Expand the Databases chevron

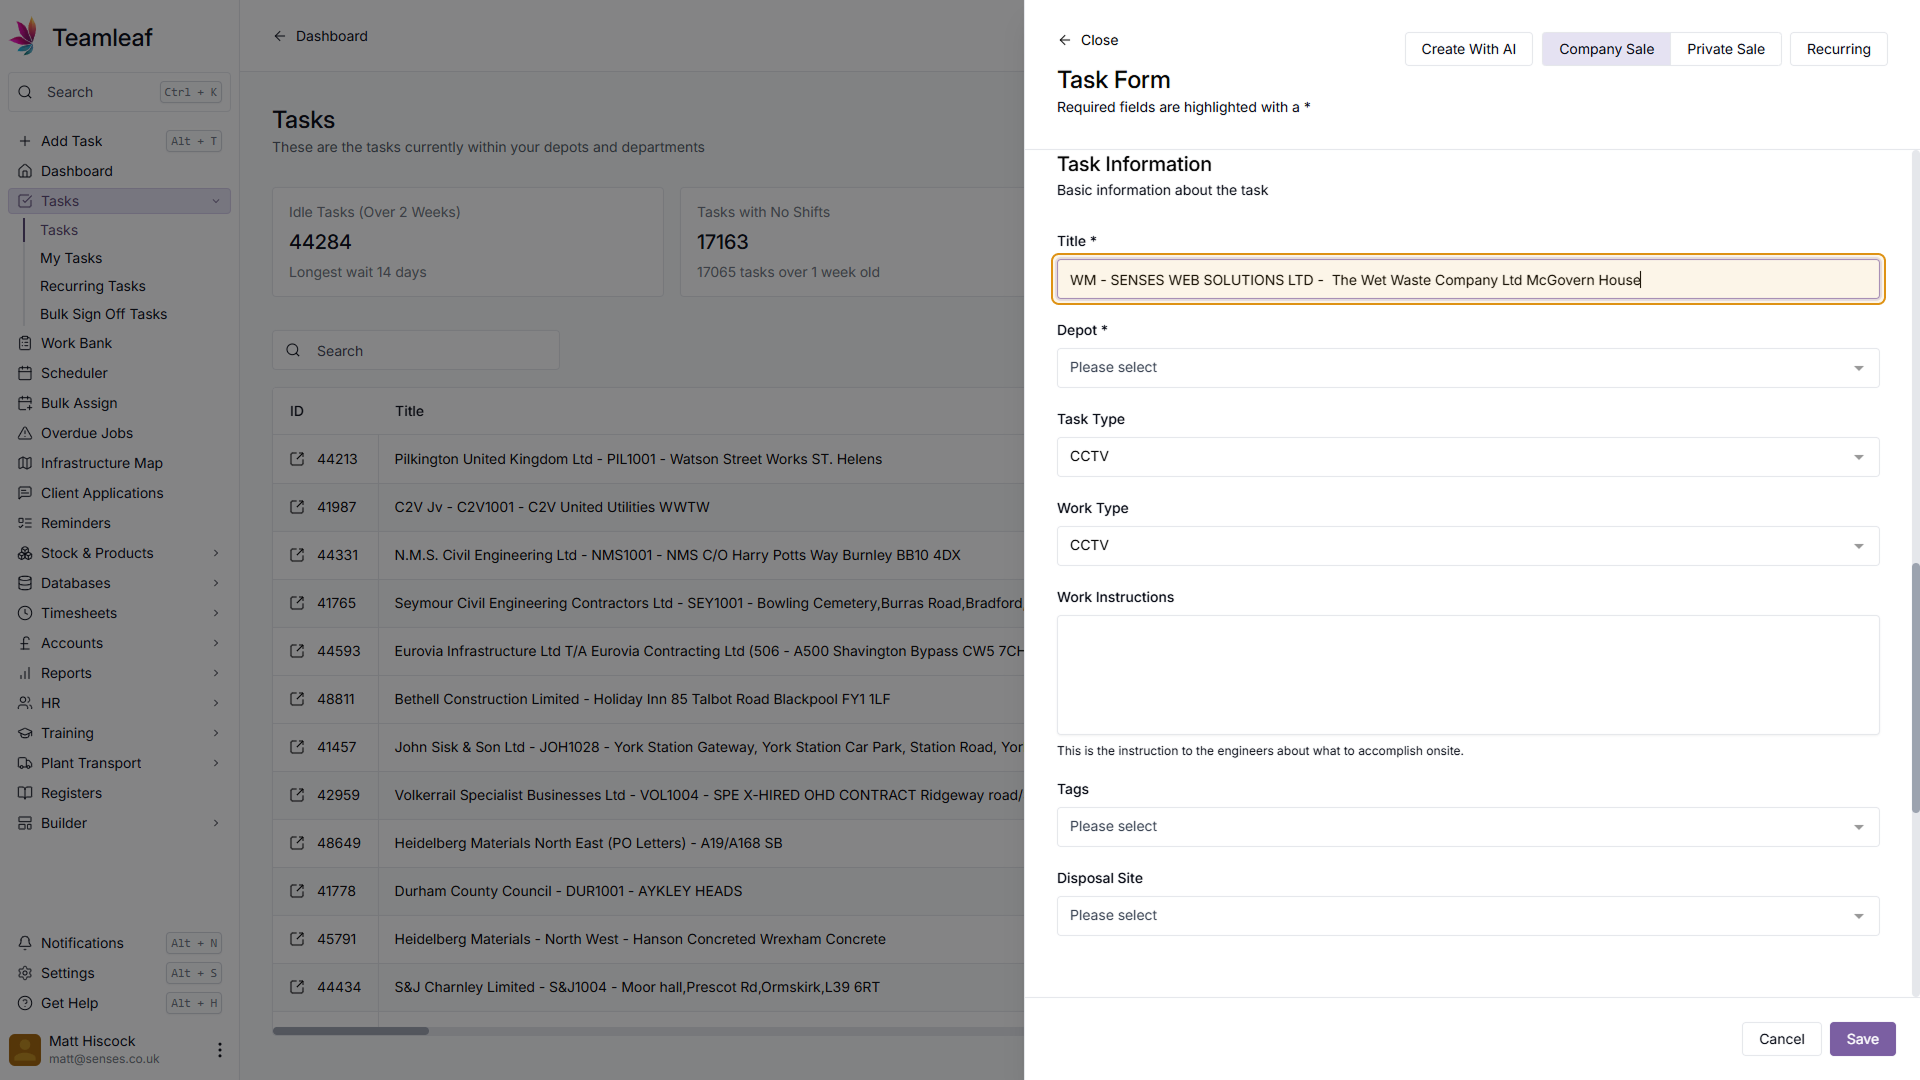[x=216, y=583]
